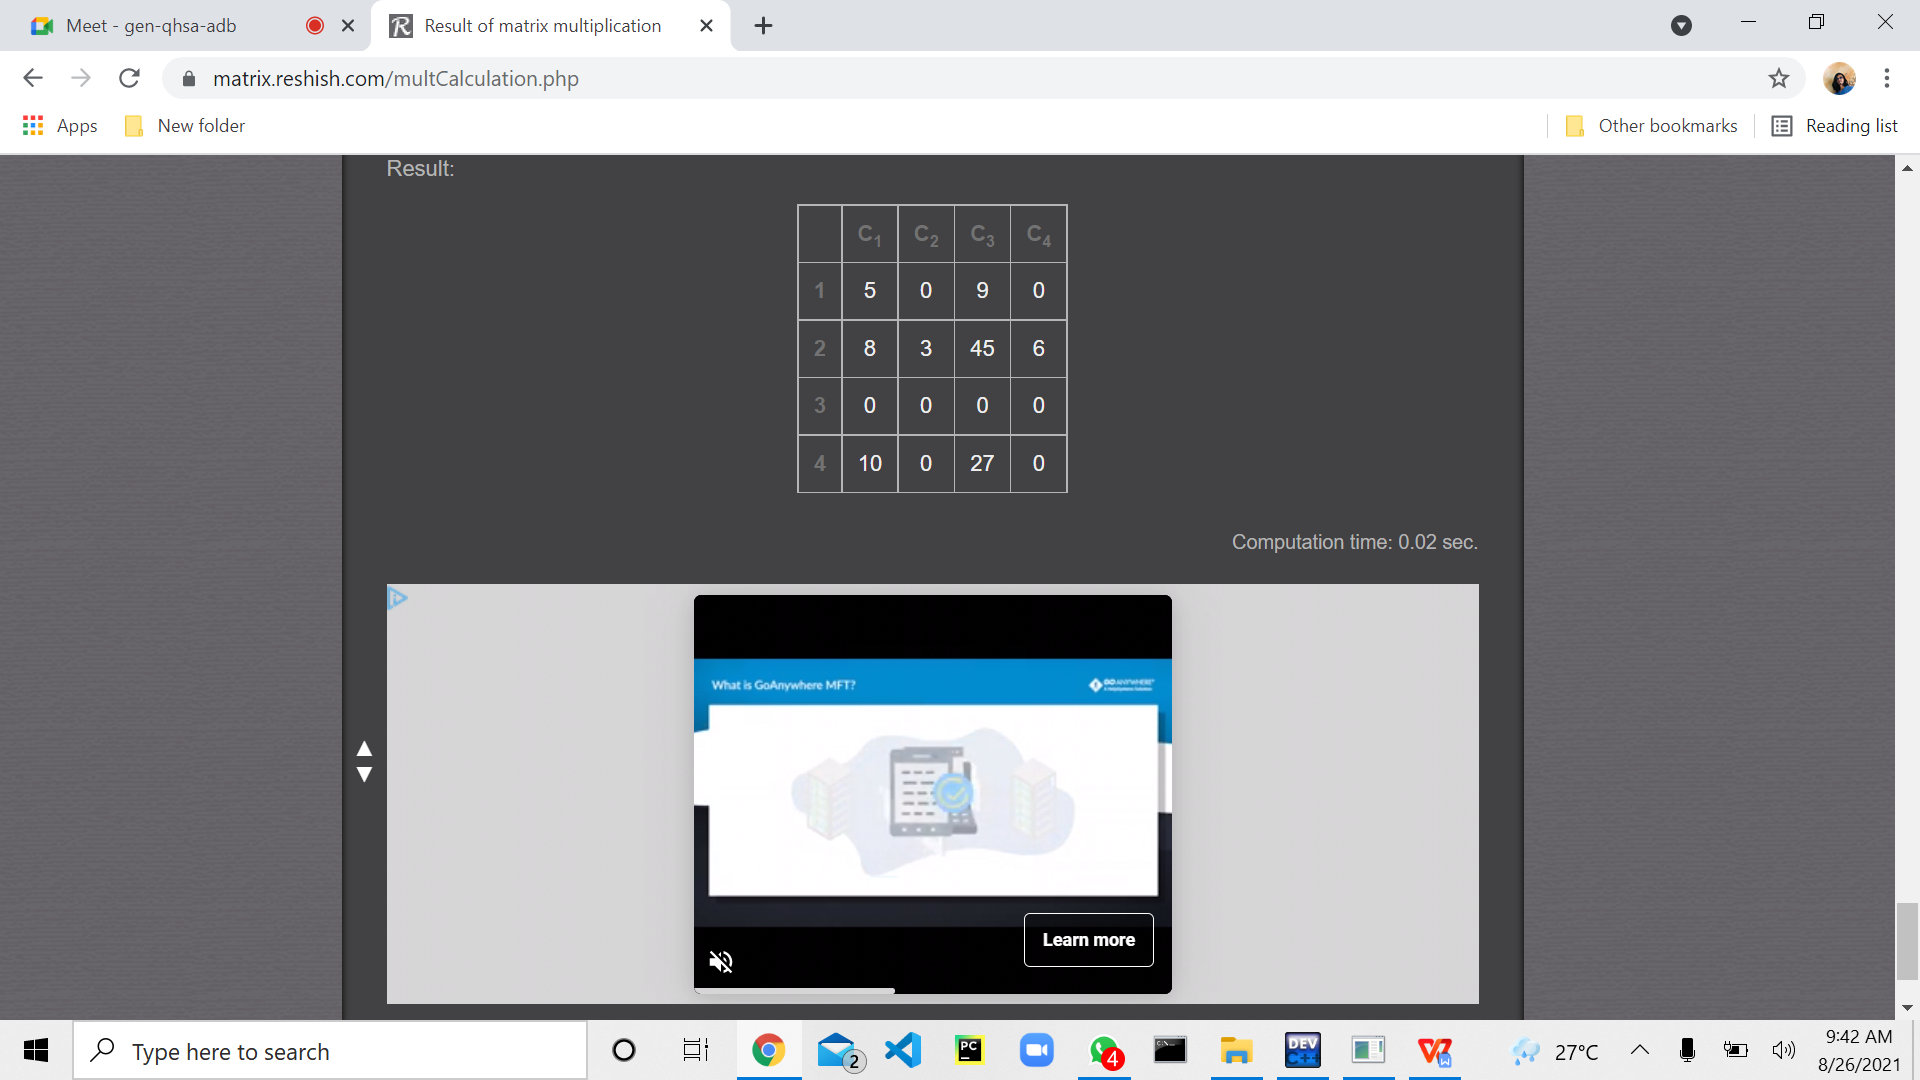Click the AdChoices icon on ad
The image size is (1920, 1080).
[x=397, y=598]
